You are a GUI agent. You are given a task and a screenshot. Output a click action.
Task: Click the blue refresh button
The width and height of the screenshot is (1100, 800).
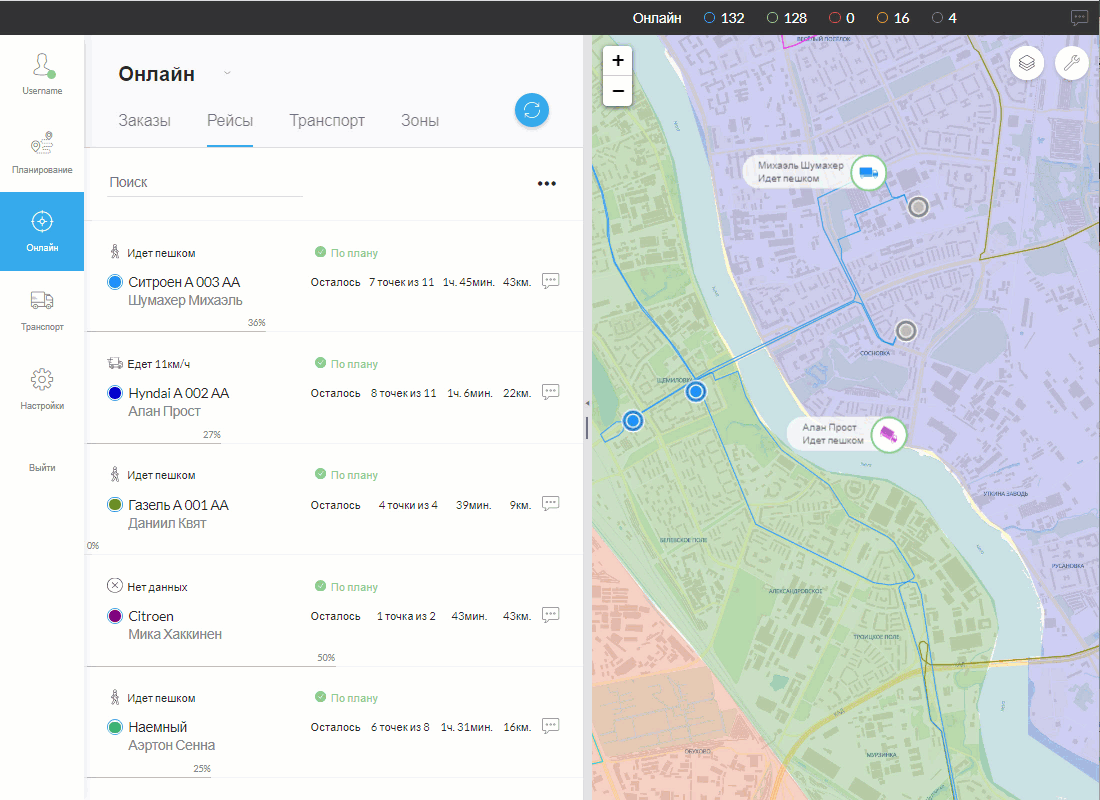click(532, 110)
